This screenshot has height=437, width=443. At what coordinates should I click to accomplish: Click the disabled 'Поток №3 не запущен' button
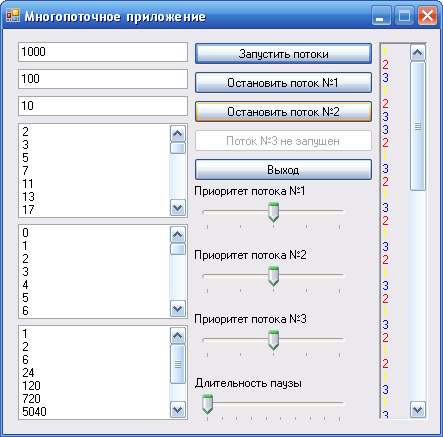pyautogui.click(x=283, y=141)
